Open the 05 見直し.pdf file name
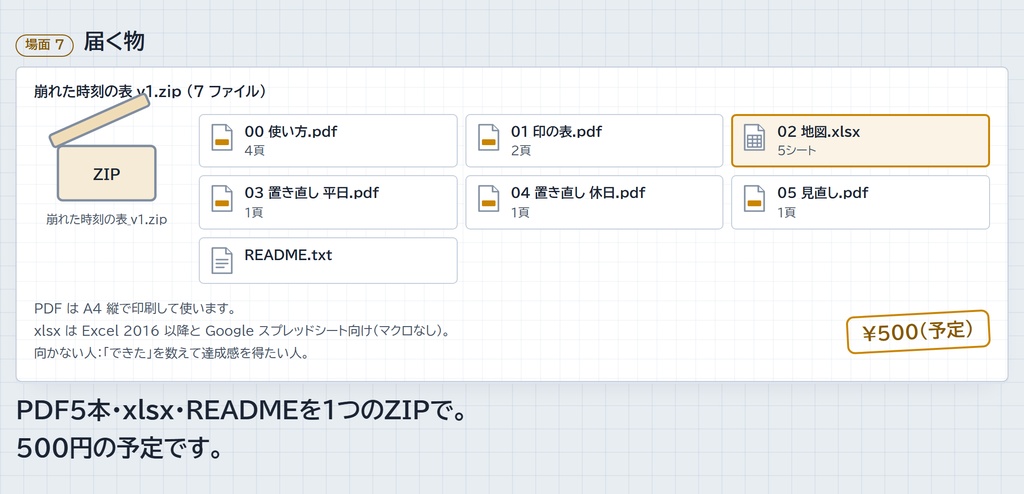1024x494 pixels. pyautogui.click(x=823, y=193)
